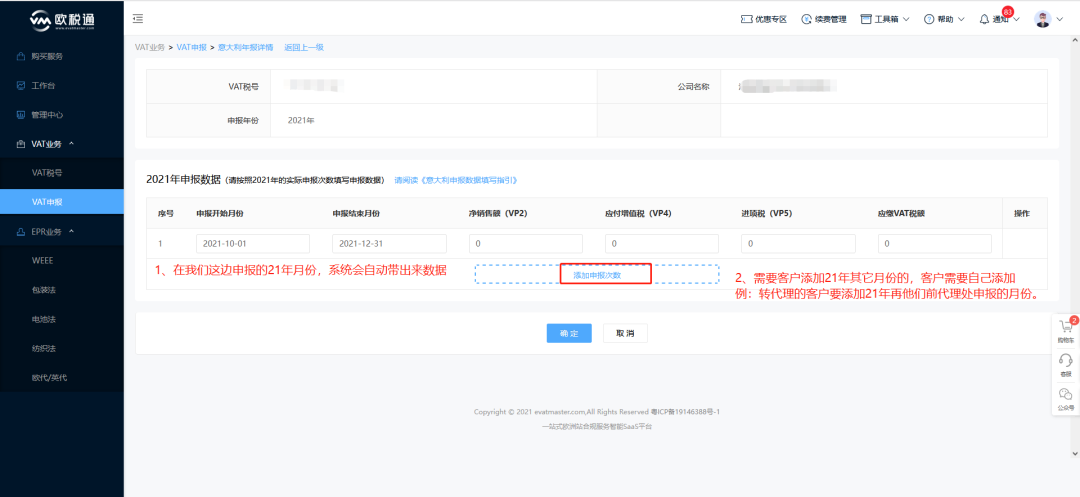This screenshot has width=1080, height=497.
Task: Click the 净销售额 (VP2) input
Action: pyautogui.click(x=526, y=244)
